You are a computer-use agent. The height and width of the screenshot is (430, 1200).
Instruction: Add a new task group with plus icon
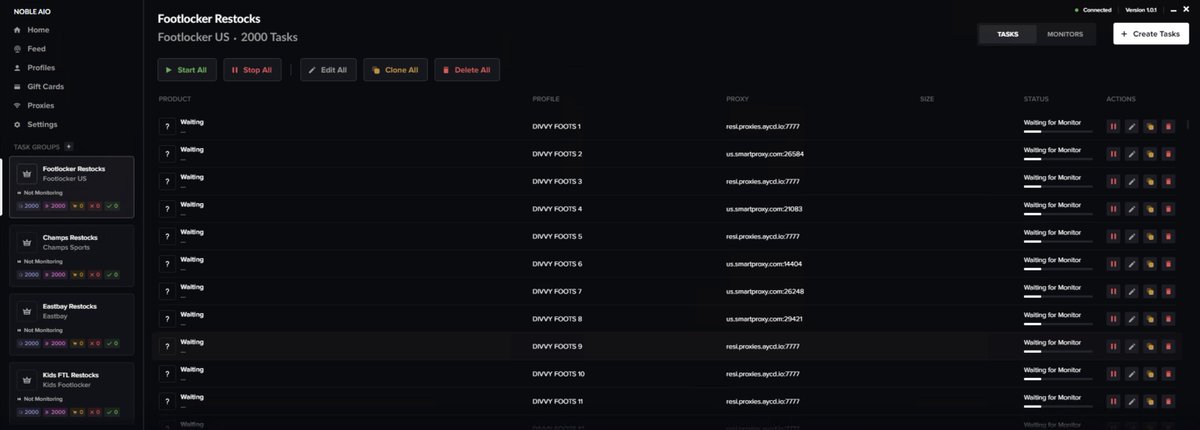pos(68,146)
